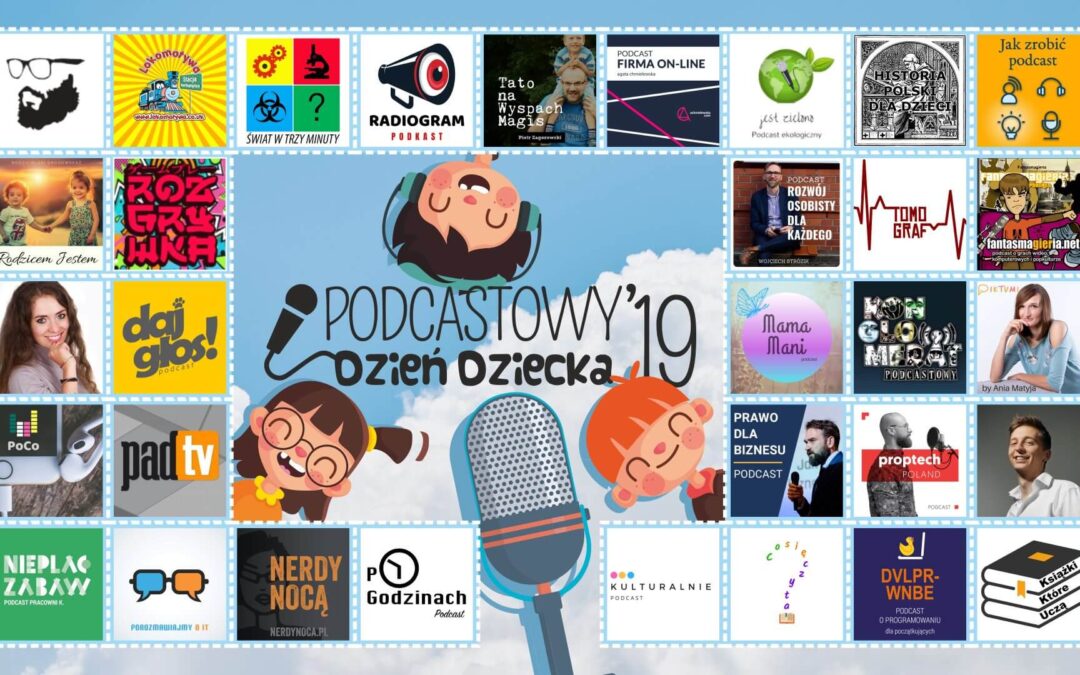Open the bearded face with glasses cover
The image size is (1080, 675).
tap(51, 91)
